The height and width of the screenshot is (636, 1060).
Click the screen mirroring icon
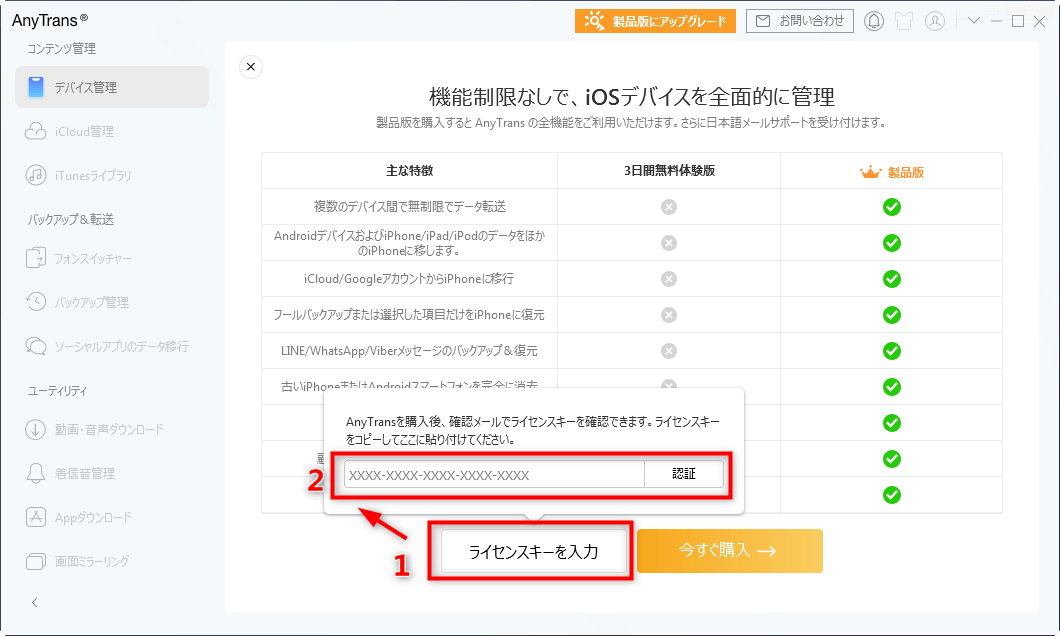tap(35, 561)
